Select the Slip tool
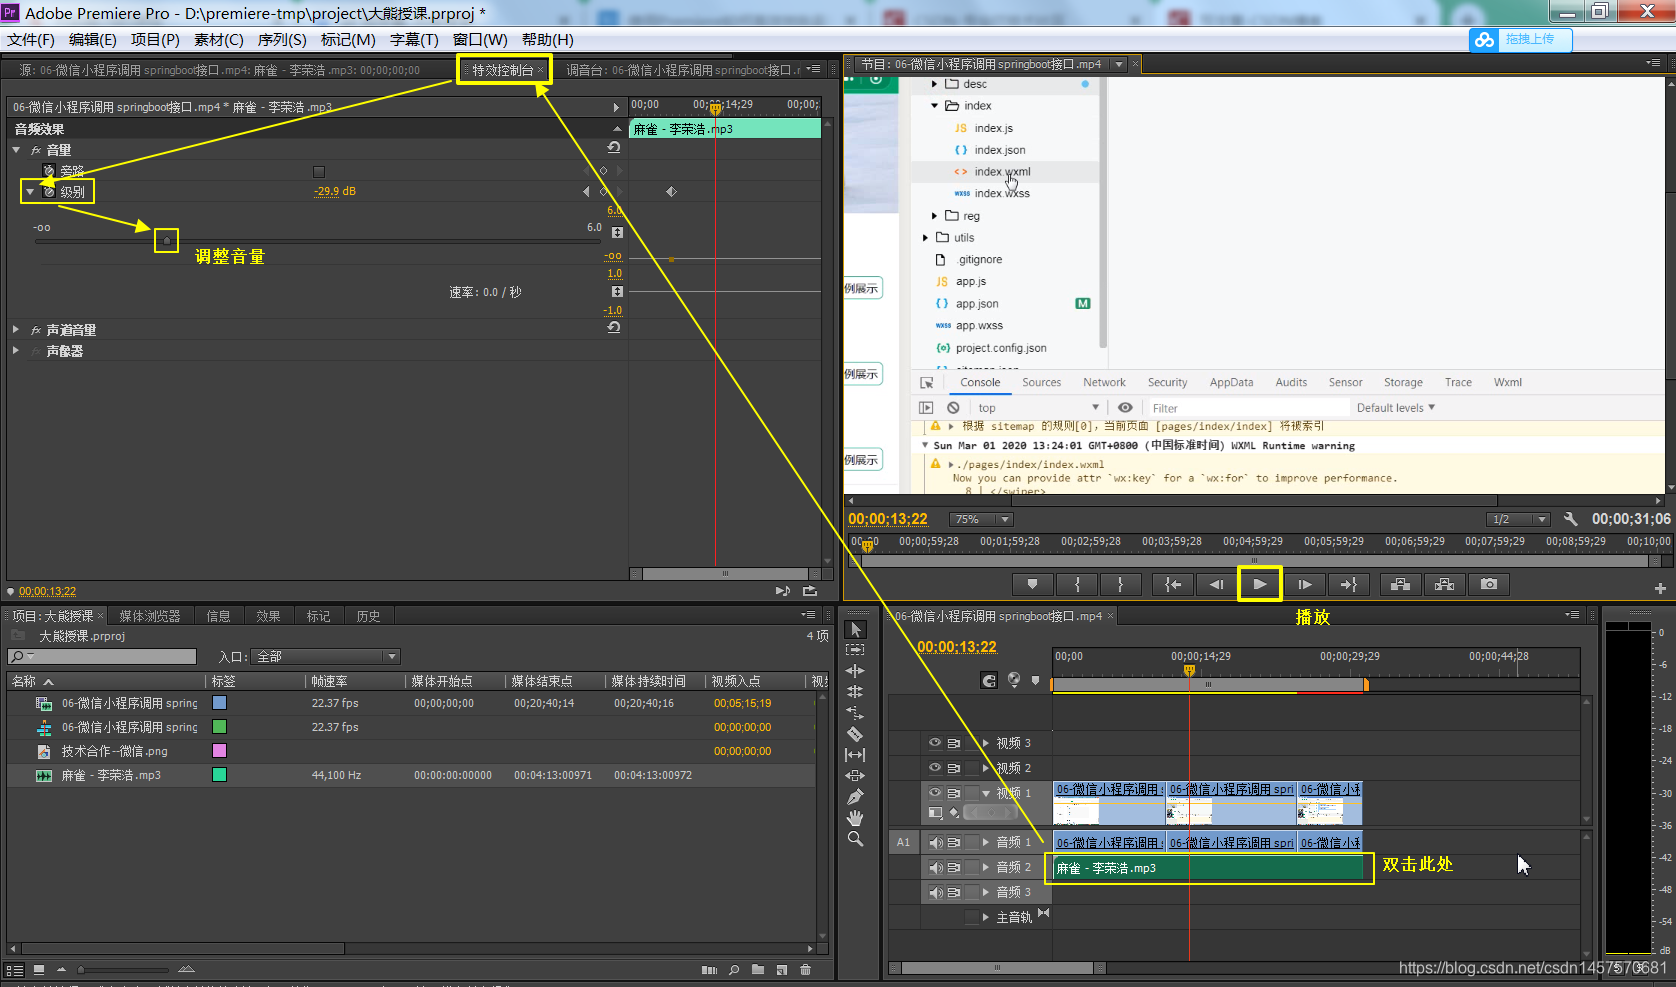Screen dimensions: 1676x987 pos(855,755)
